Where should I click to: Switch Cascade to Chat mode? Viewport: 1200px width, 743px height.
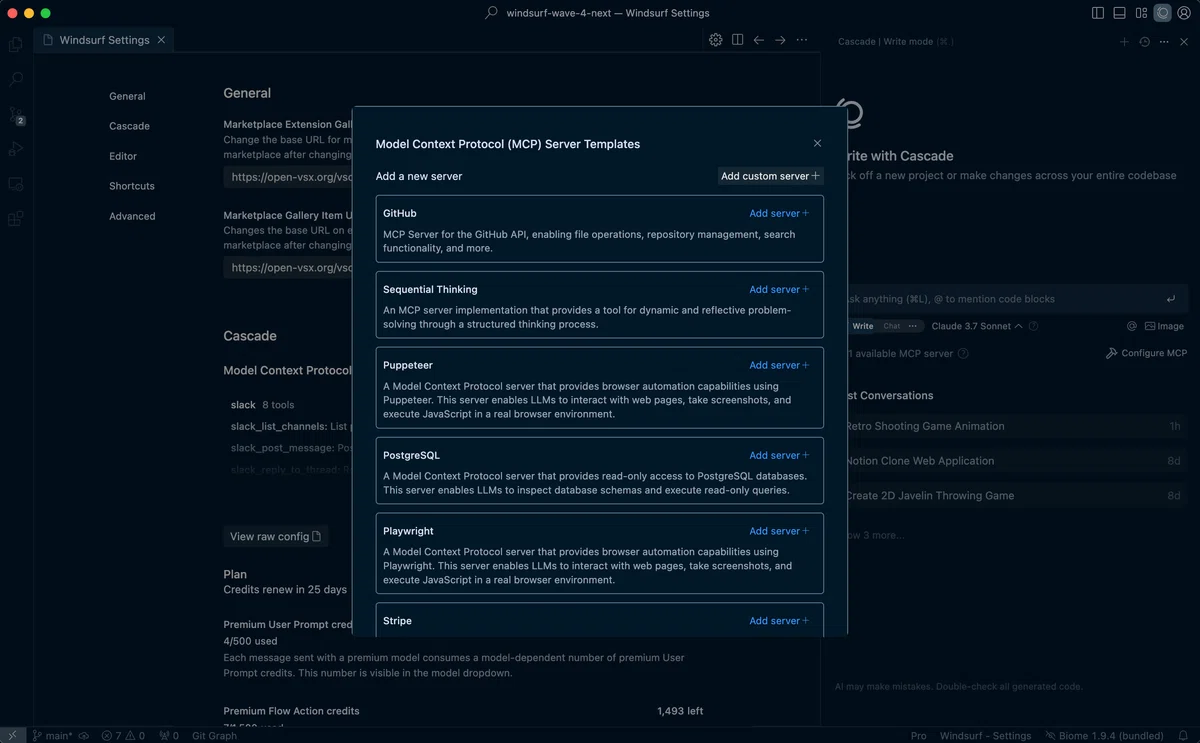[x=891, y=326]
